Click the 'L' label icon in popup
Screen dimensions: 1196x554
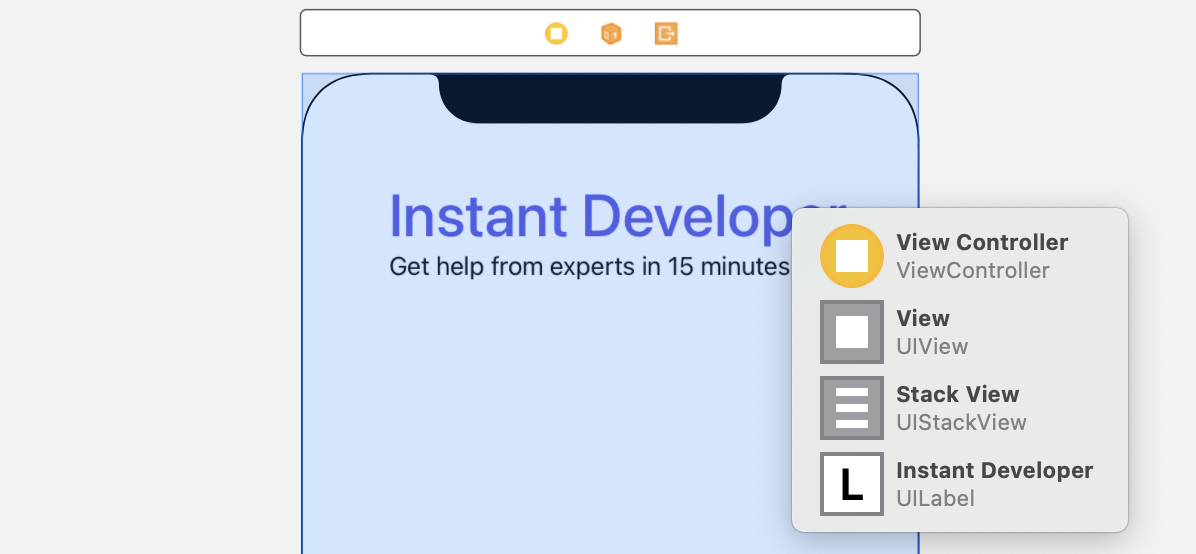851,484
